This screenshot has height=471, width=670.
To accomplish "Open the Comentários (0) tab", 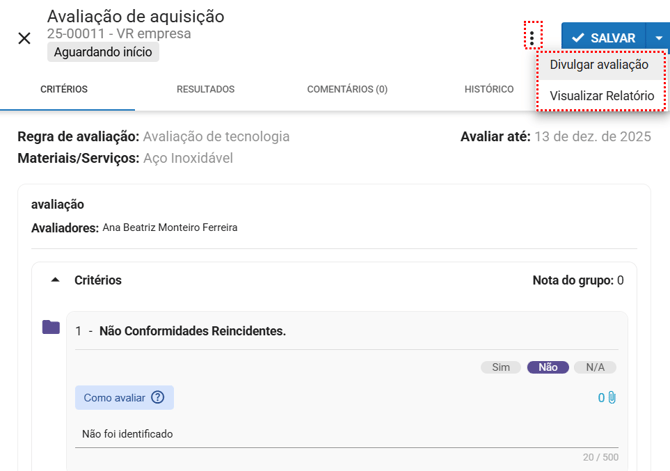I will [x=347, y=90].
